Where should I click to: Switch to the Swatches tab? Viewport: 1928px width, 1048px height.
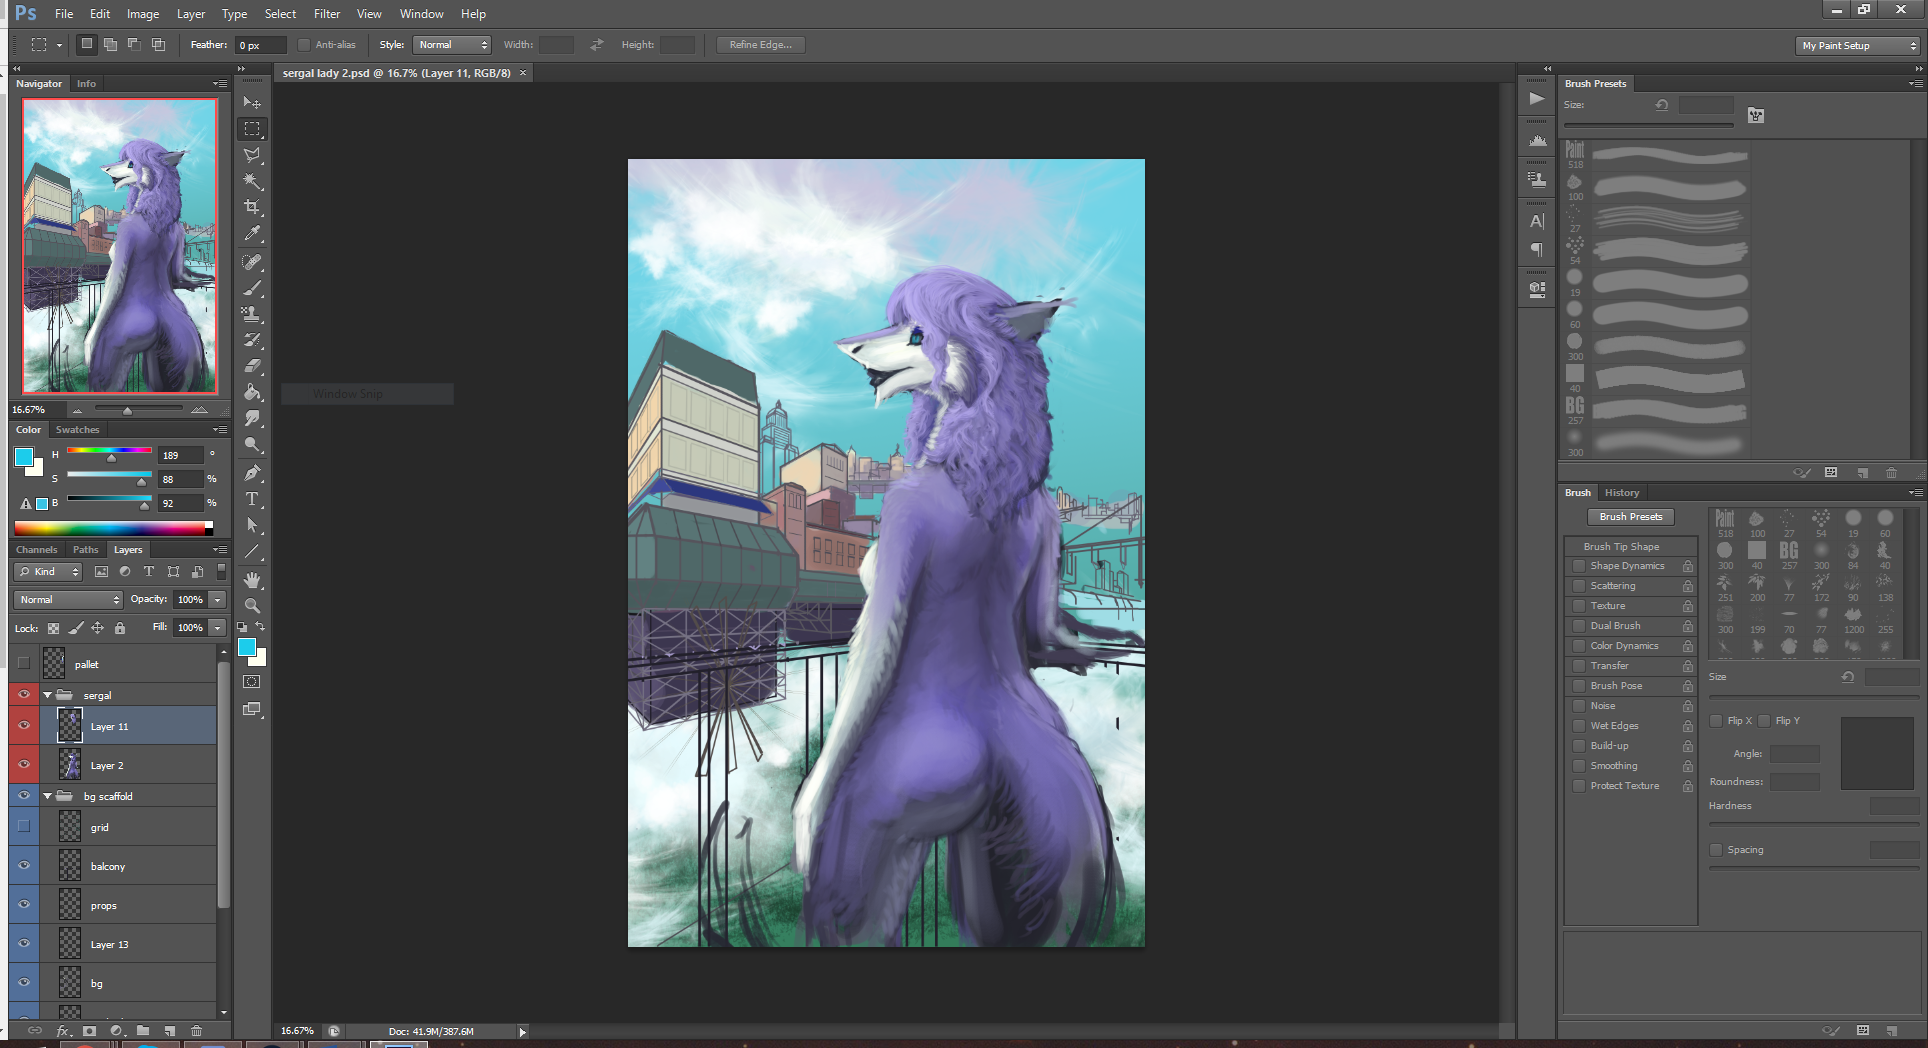coord(77,429)
